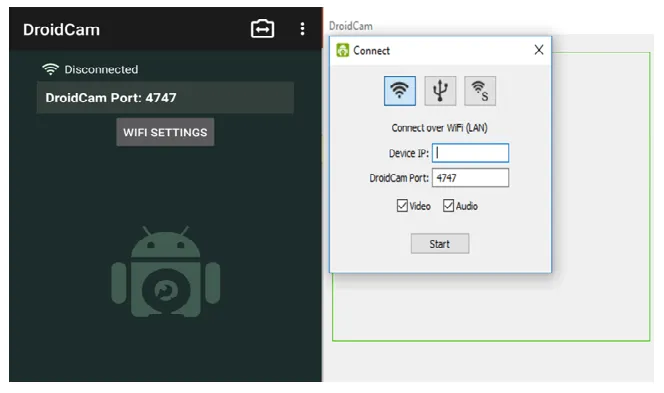Click the Start button in Connect dialog
The height and width of the screenshot is (393, 664).
click(440, 244)
